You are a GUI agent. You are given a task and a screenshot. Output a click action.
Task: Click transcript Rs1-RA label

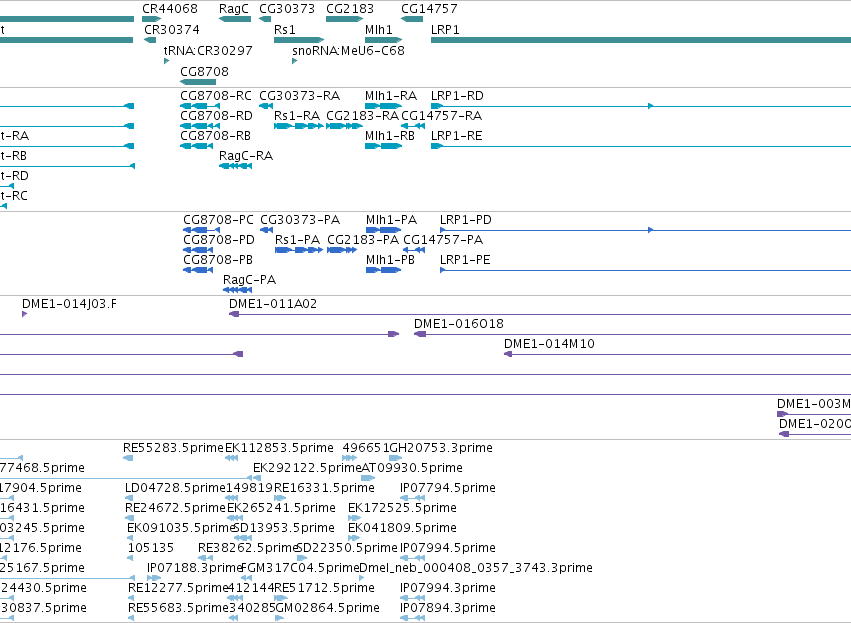click(297, 116)
